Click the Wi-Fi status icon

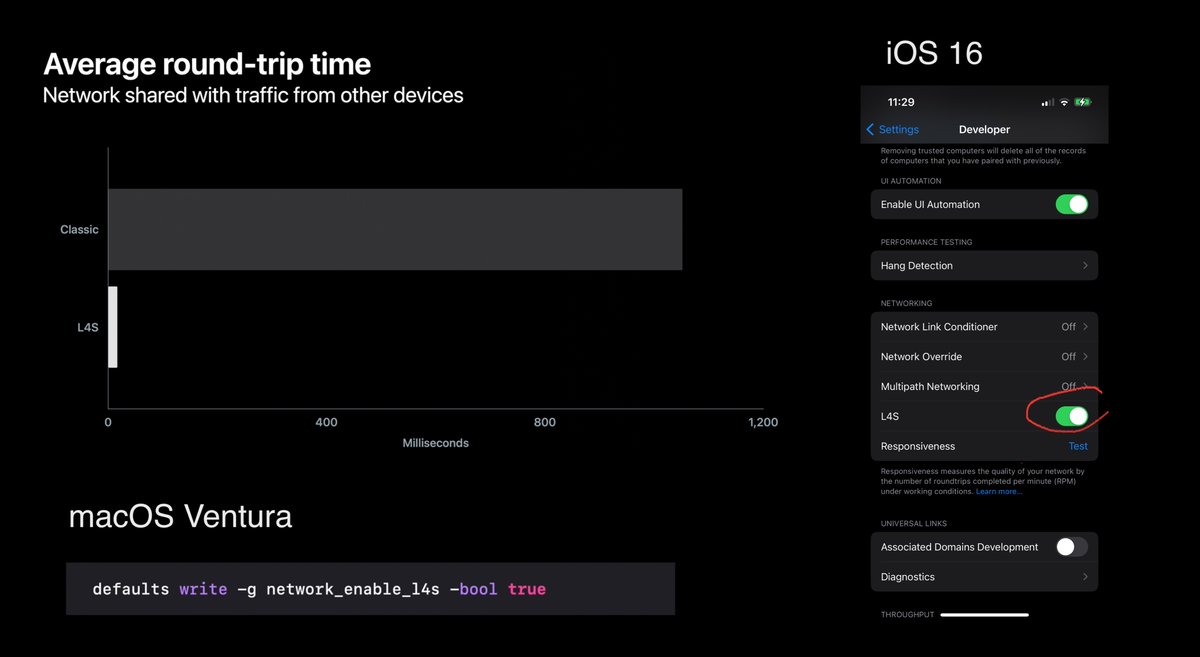point(1064,102)
